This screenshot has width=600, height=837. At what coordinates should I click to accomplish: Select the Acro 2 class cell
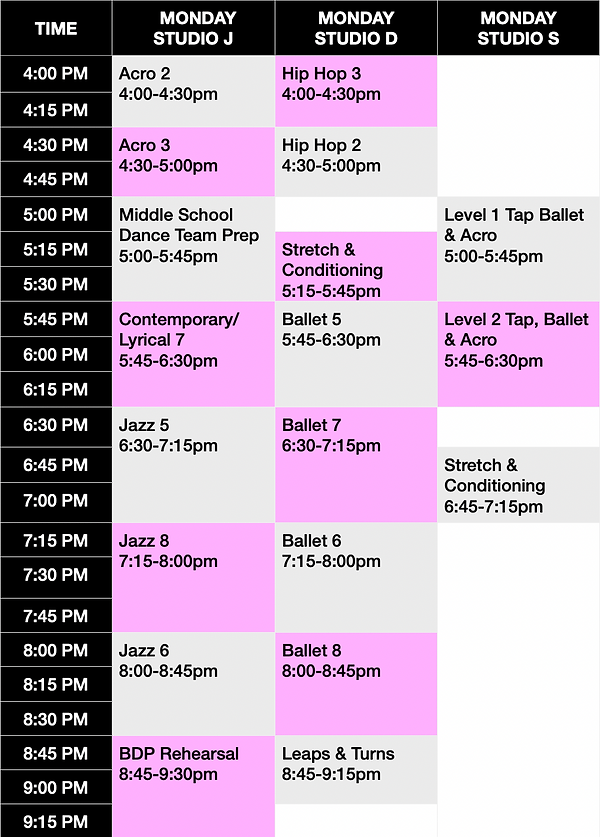(193, 91)
